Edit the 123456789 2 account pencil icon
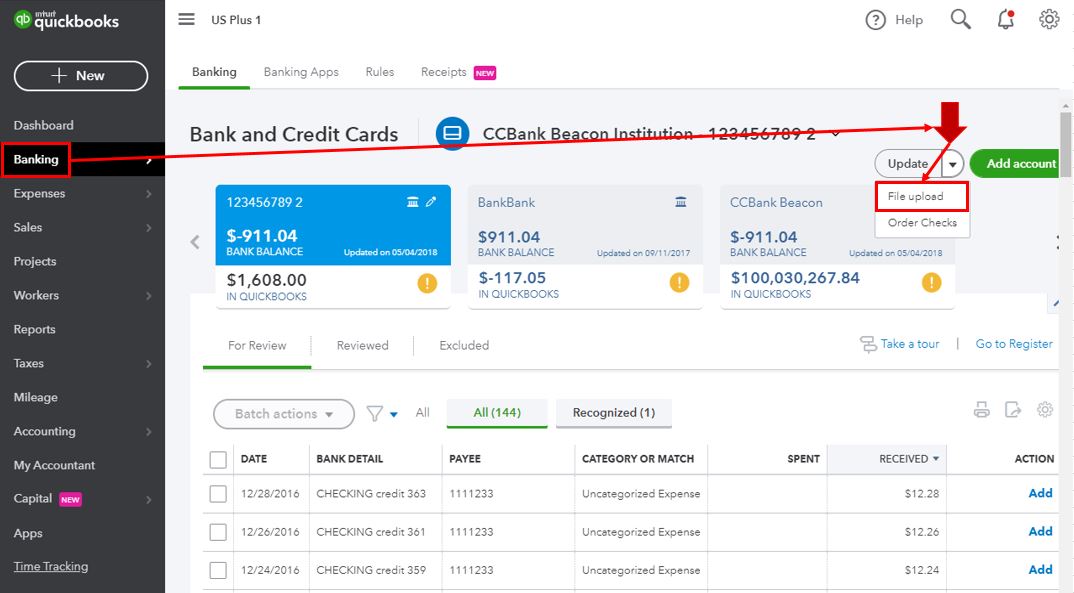Screen dimensions: 1074x593 431,202
